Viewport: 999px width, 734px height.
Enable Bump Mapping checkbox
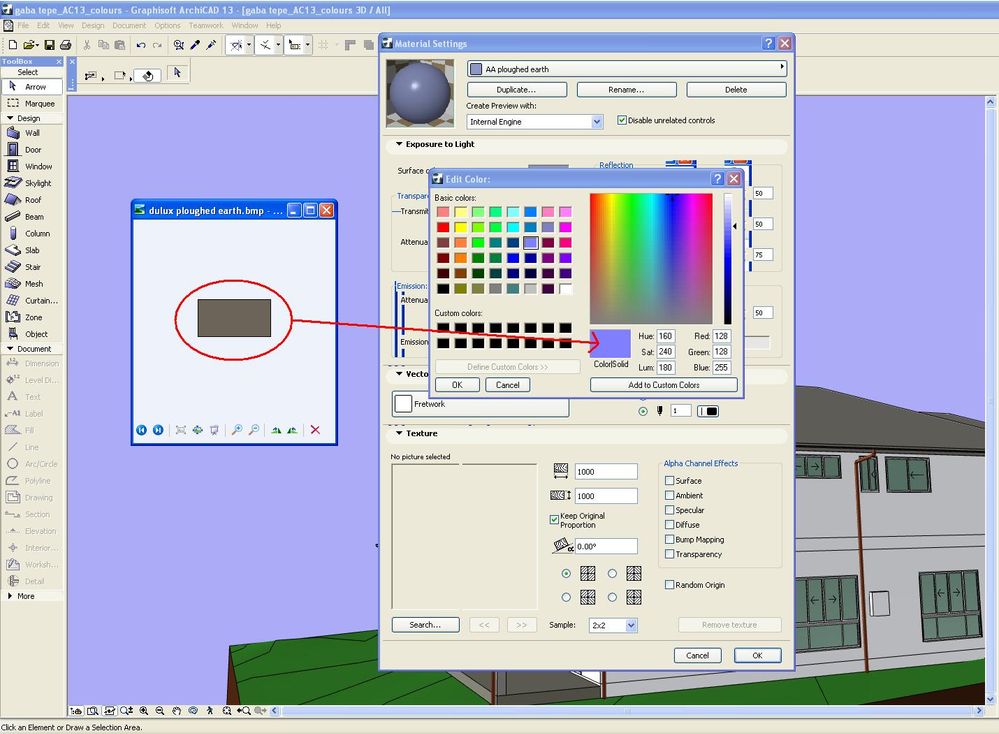coord(670,539)
